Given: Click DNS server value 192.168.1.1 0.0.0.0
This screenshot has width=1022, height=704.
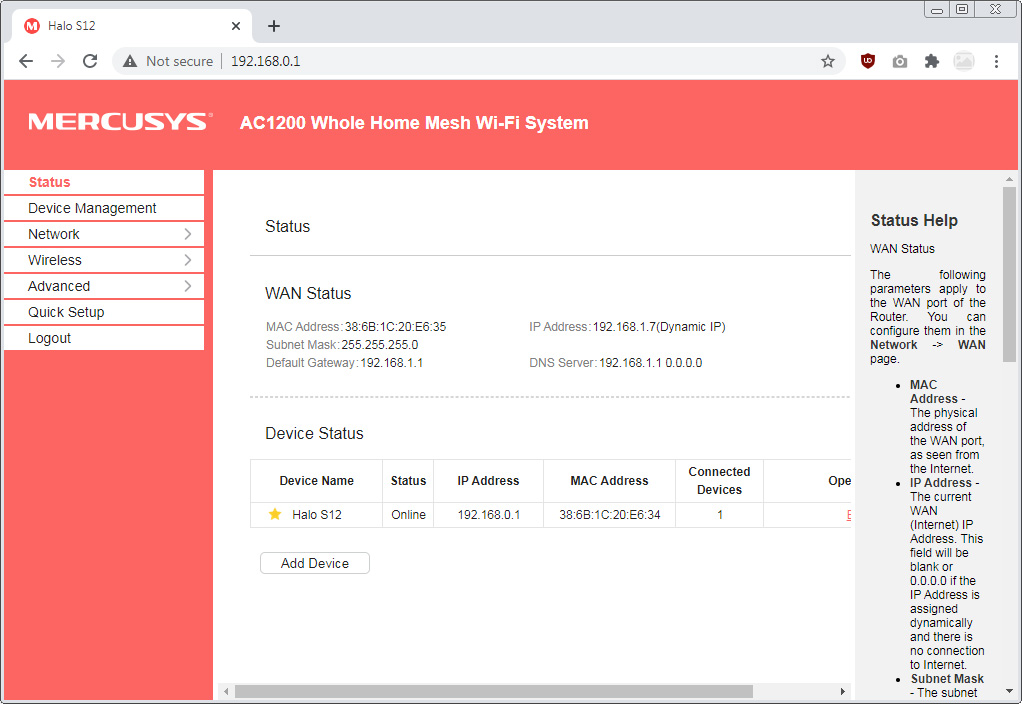Looking at the screenshot, I should 650,363.
